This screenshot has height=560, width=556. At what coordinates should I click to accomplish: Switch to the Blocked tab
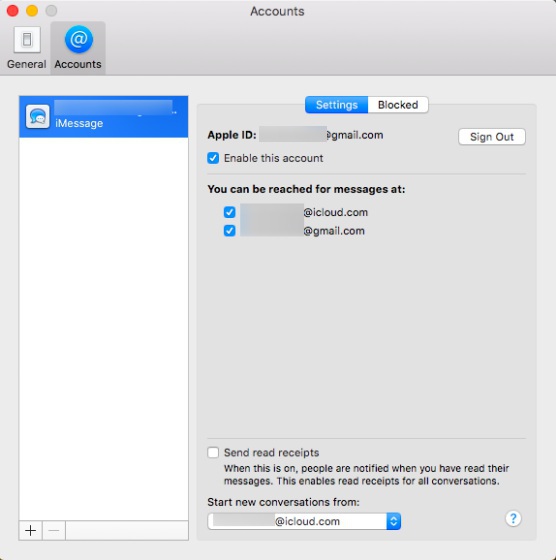398,105
